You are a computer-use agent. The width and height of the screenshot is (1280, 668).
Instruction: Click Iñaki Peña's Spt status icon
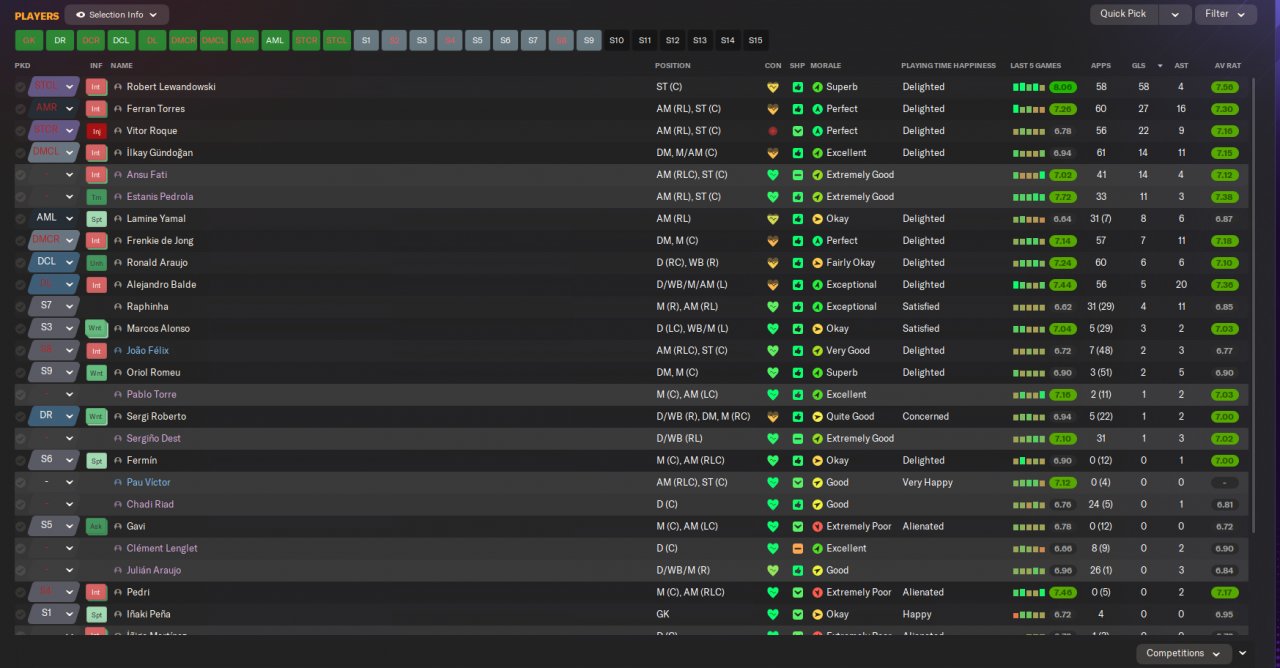pyautogui.click(x=96, y=615)
